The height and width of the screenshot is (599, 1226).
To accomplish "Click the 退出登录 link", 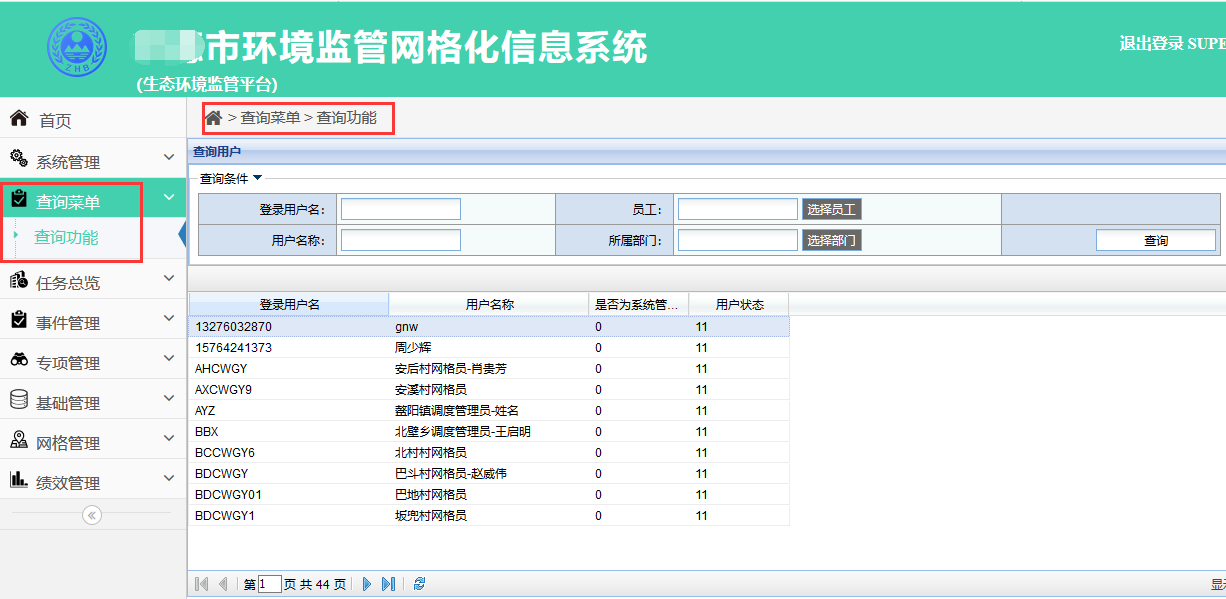I will click(x=1151, y=43).
